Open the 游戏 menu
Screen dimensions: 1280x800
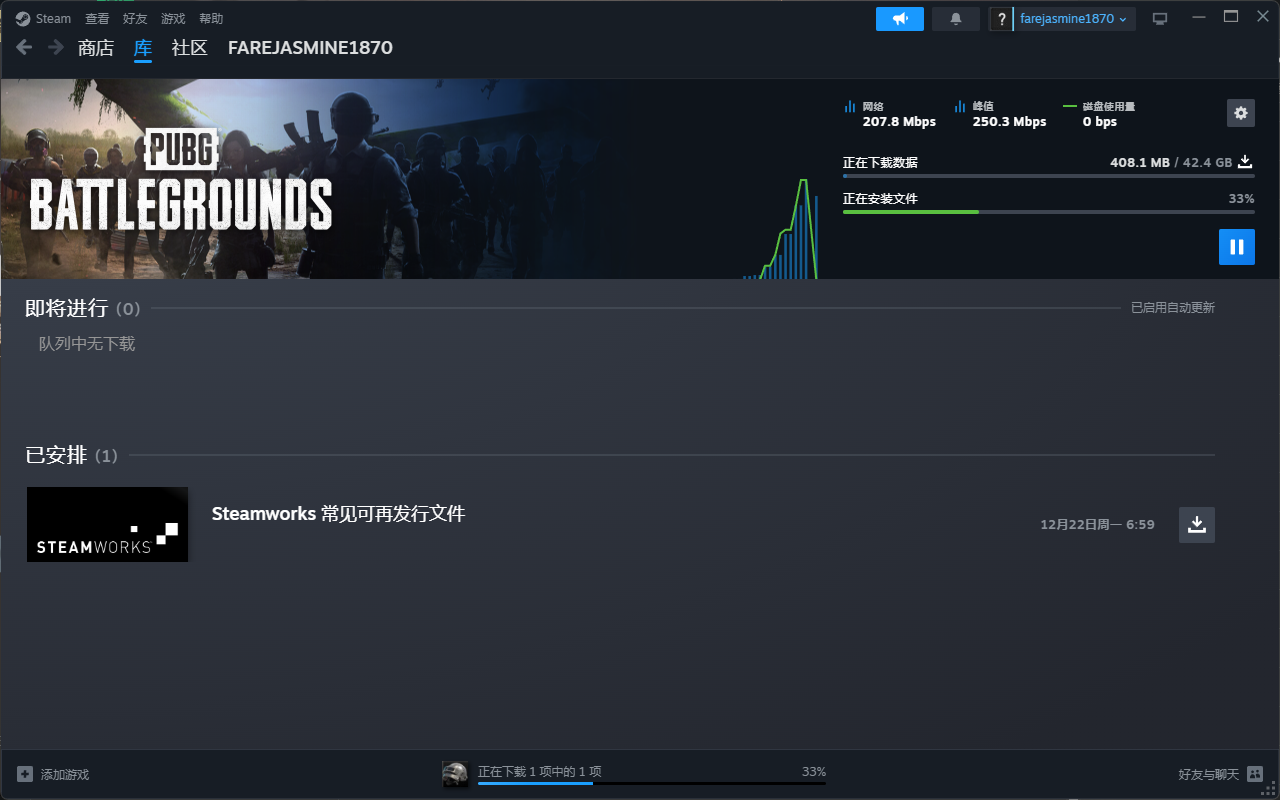tap(173, 19)
